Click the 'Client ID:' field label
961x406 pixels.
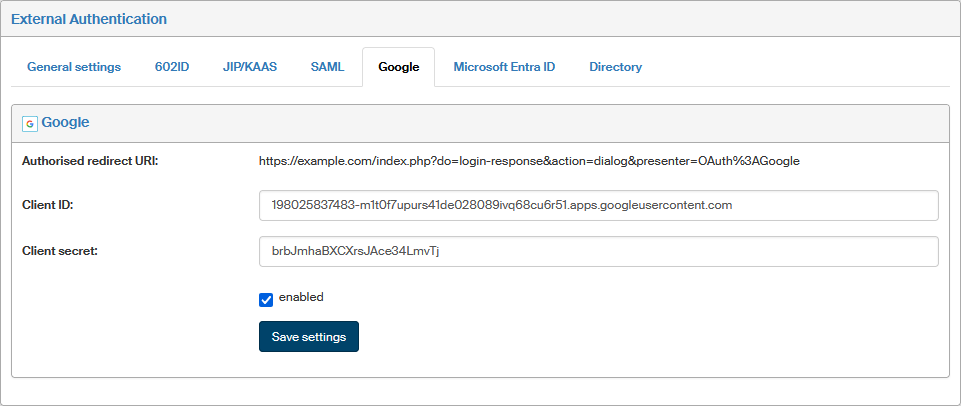(x=48, y=205)
